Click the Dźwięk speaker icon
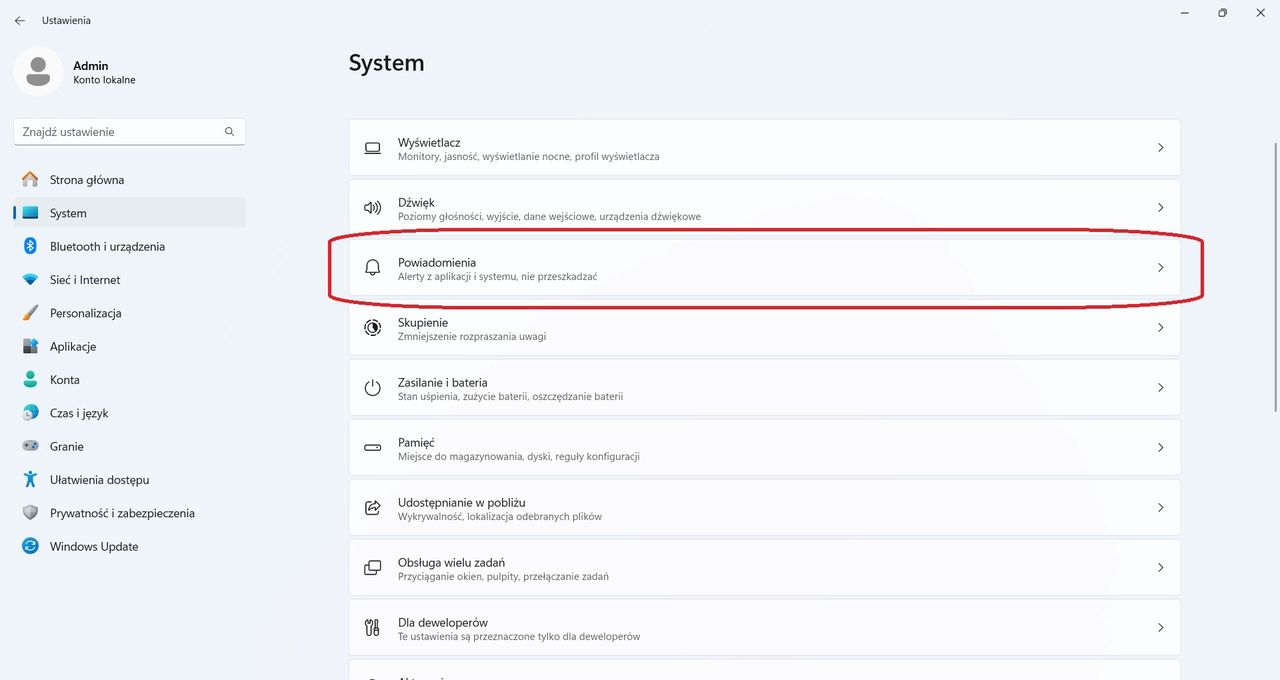This screenshot has width=1280, height=680. point(372,208)
